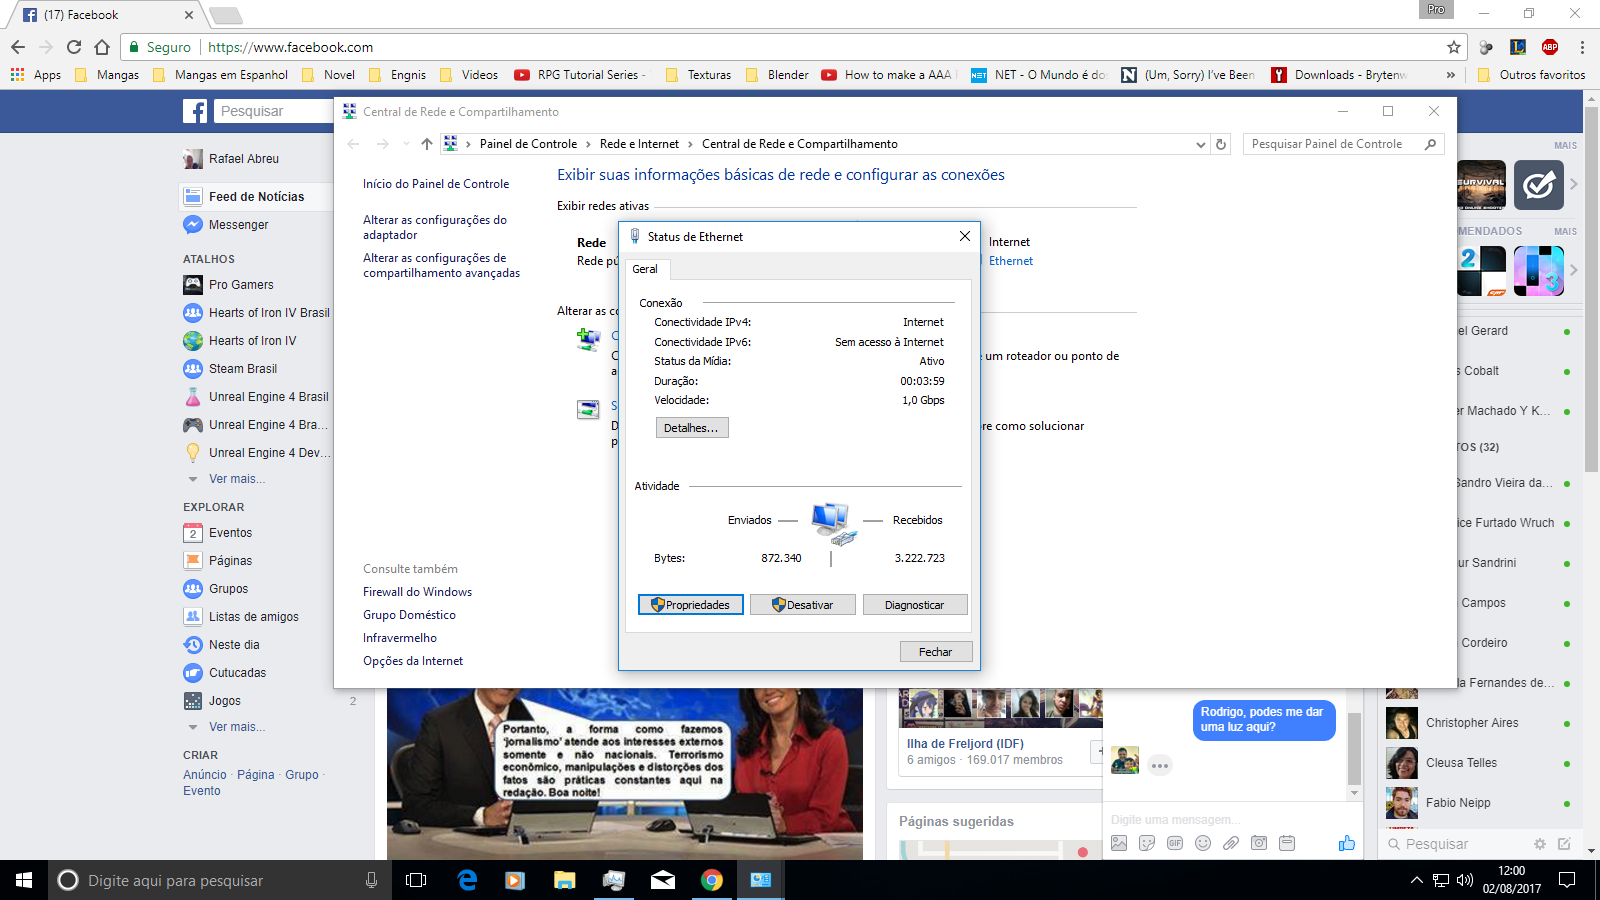Click Fechar button in dialog
Image resolution: width=1600 pixels, height=900 pixels.
[936, 652]
